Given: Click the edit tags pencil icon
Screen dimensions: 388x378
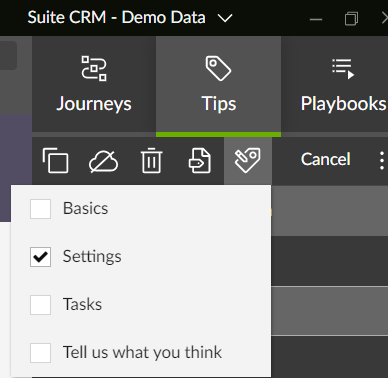Looking at the screenshot, I should pos(247,161).
